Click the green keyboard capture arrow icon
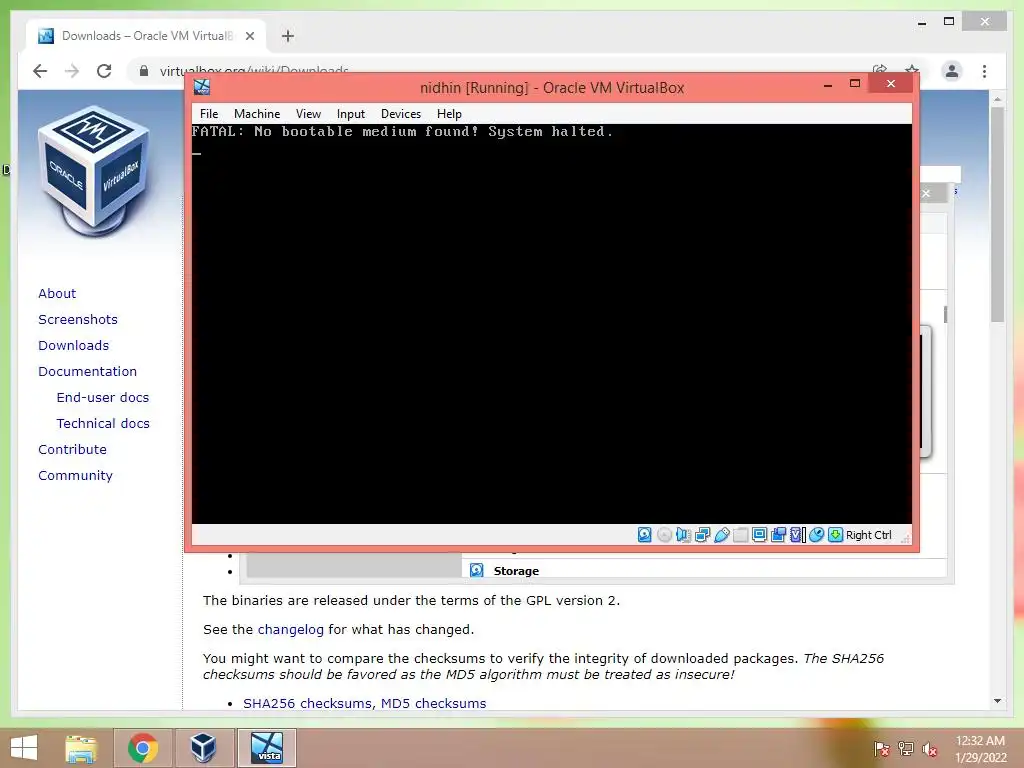The image size is (1024, 768). tap(835, 535)
